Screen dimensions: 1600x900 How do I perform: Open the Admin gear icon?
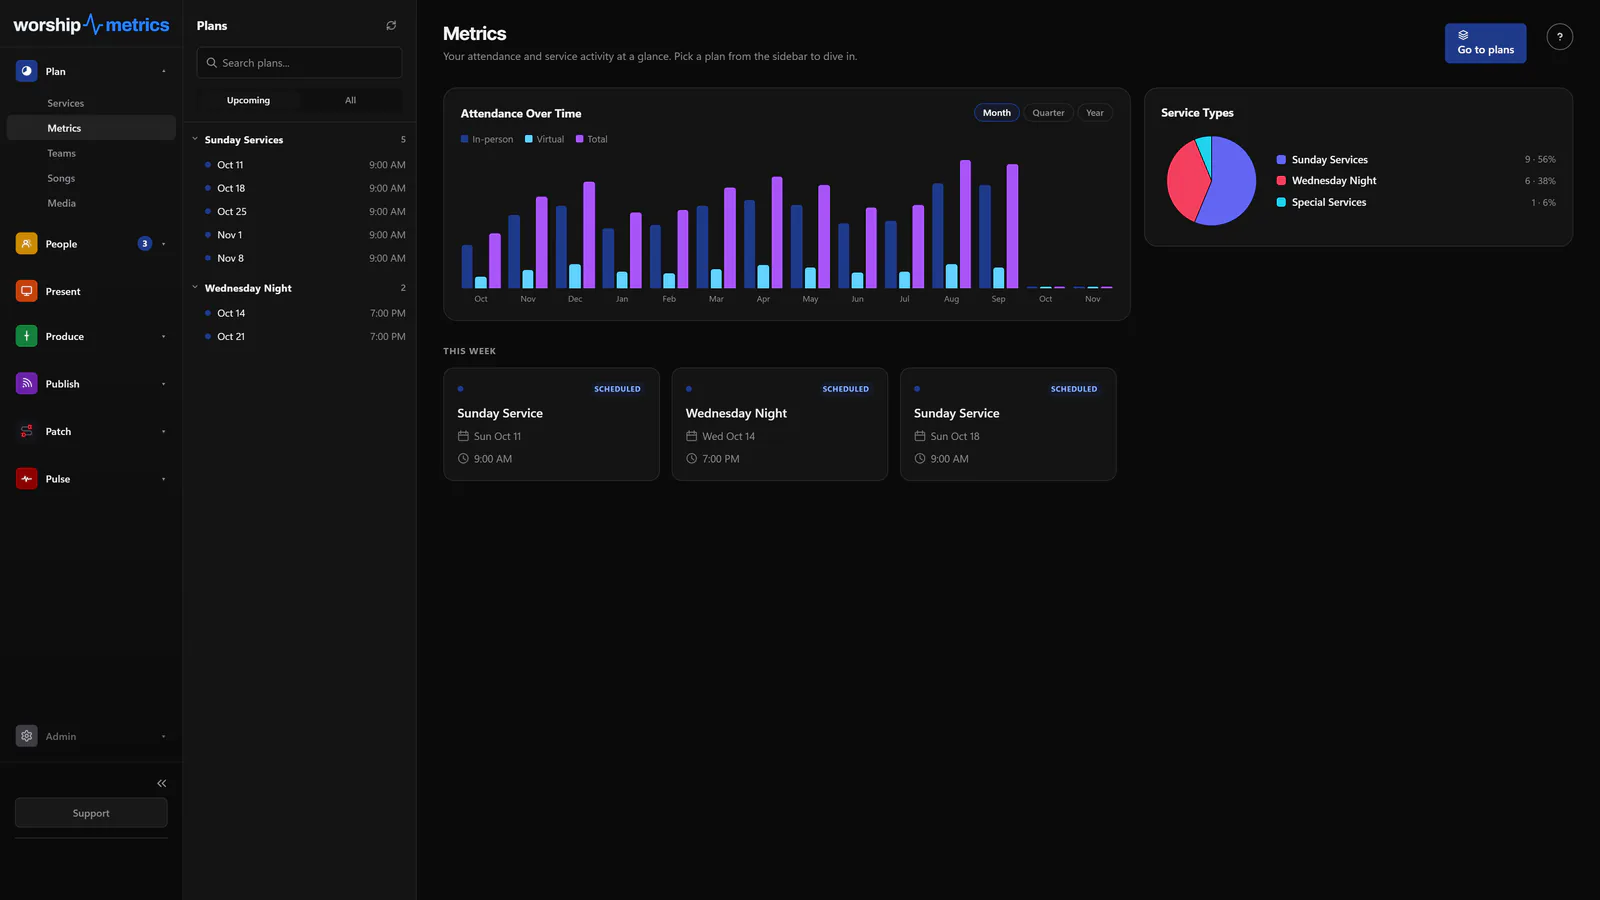pyautogui.click(x=27, y=736)
